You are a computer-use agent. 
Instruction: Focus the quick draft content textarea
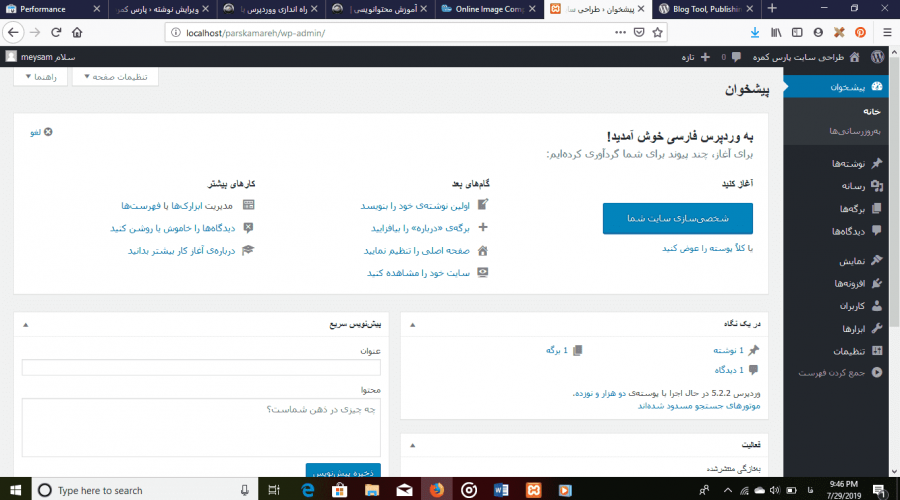[201, 428]
